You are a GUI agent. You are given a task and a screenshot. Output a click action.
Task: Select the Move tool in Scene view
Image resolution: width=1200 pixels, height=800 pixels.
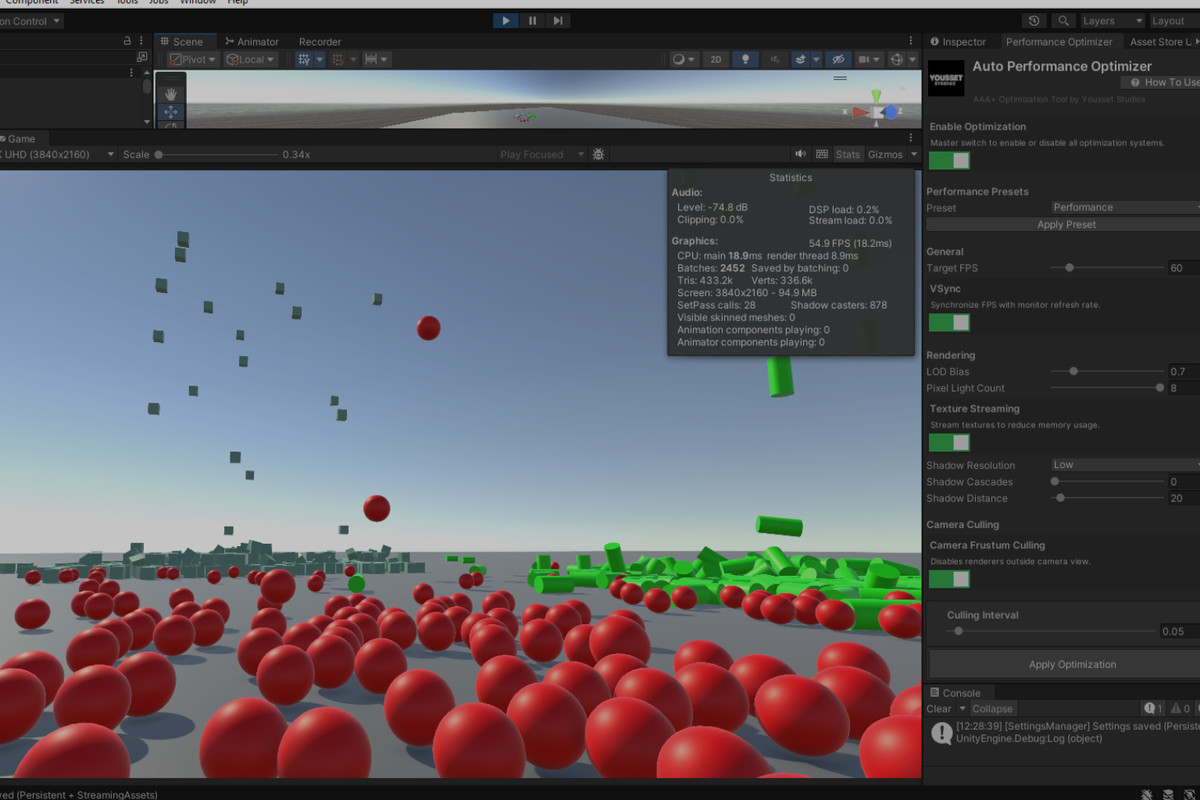171,112
